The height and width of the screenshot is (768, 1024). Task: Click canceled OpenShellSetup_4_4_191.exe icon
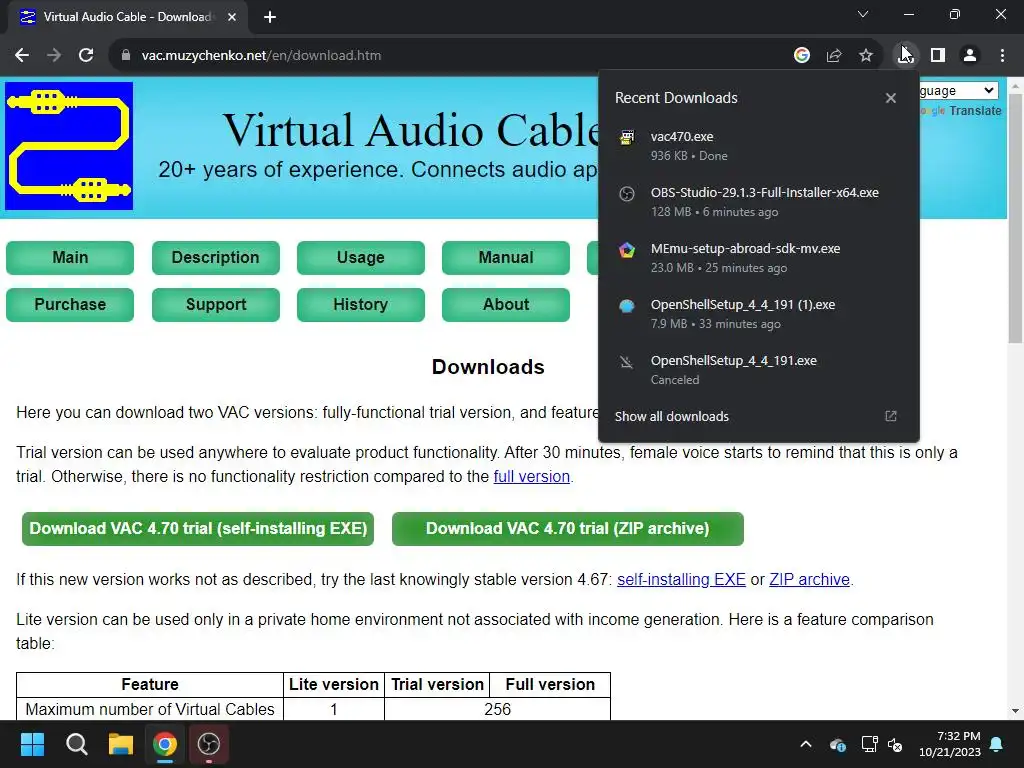(x=627, y=362)
